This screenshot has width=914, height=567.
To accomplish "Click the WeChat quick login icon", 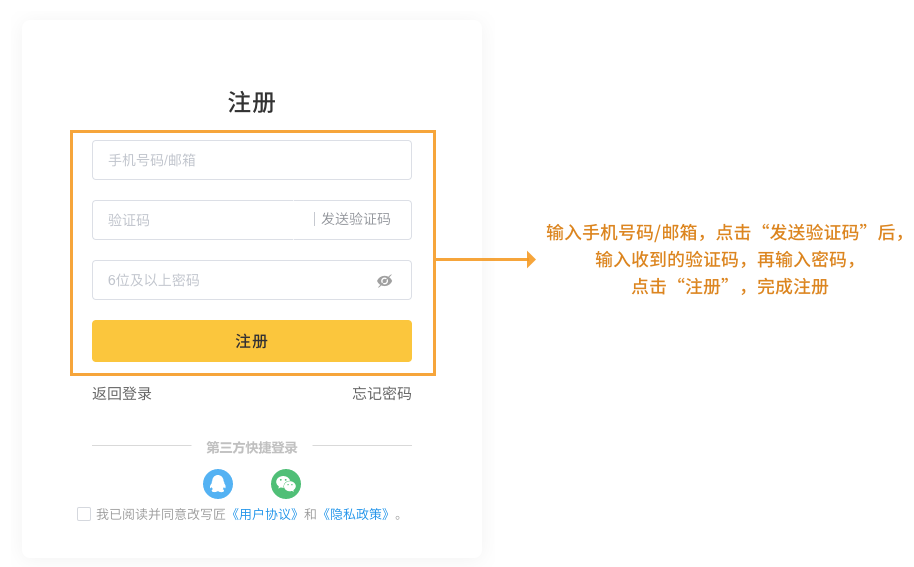I will [286, 484].
